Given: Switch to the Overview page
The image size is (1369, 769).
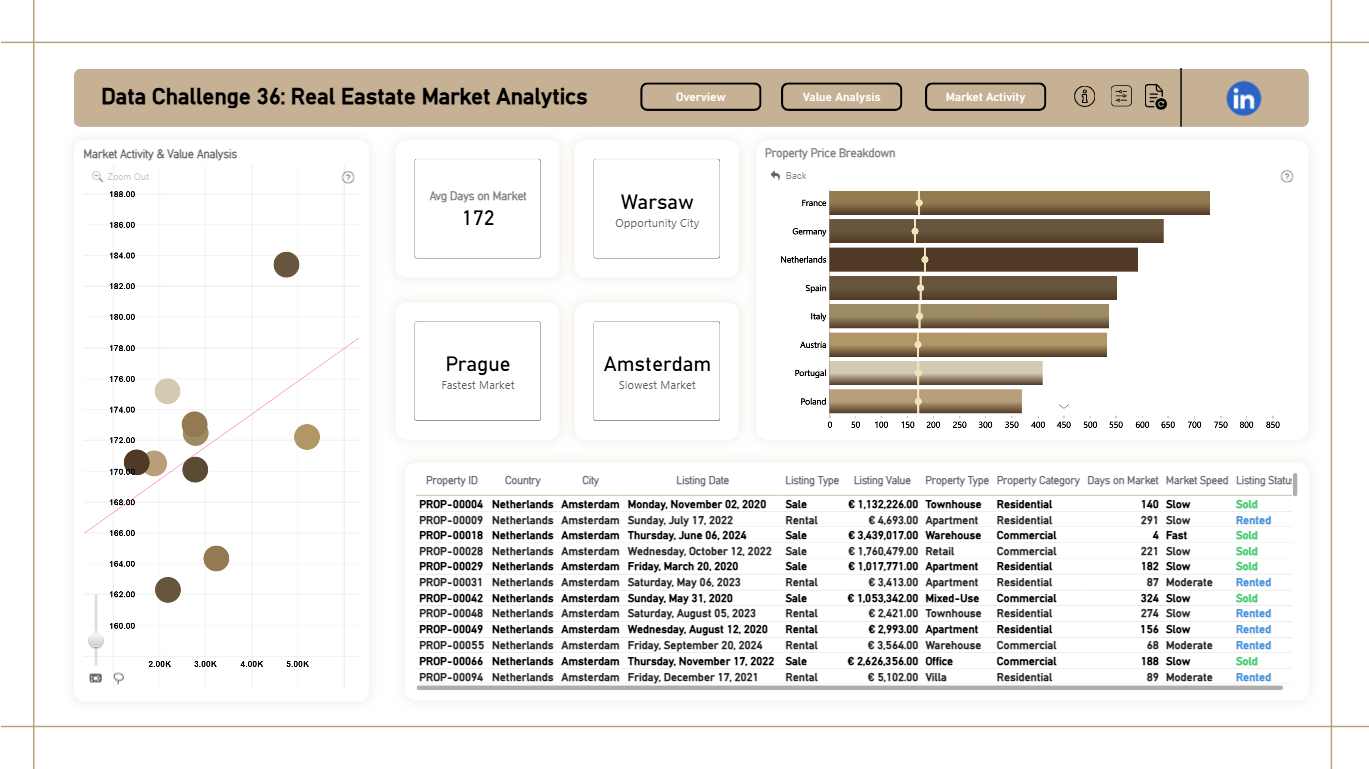Looking at the screenshot, I should click(x=700, y=97).
